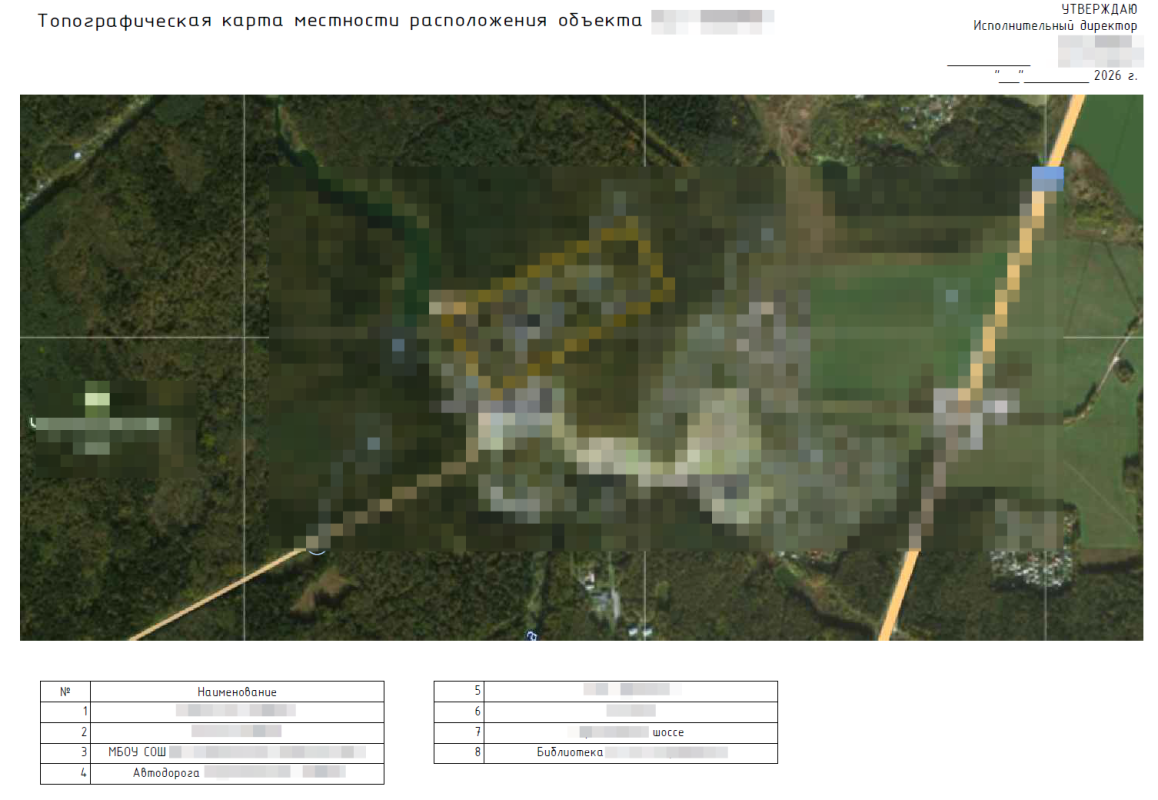Click the 'Исполнительный директор' text
The height and width of the screenshot is (800, 1158).
1055,25
